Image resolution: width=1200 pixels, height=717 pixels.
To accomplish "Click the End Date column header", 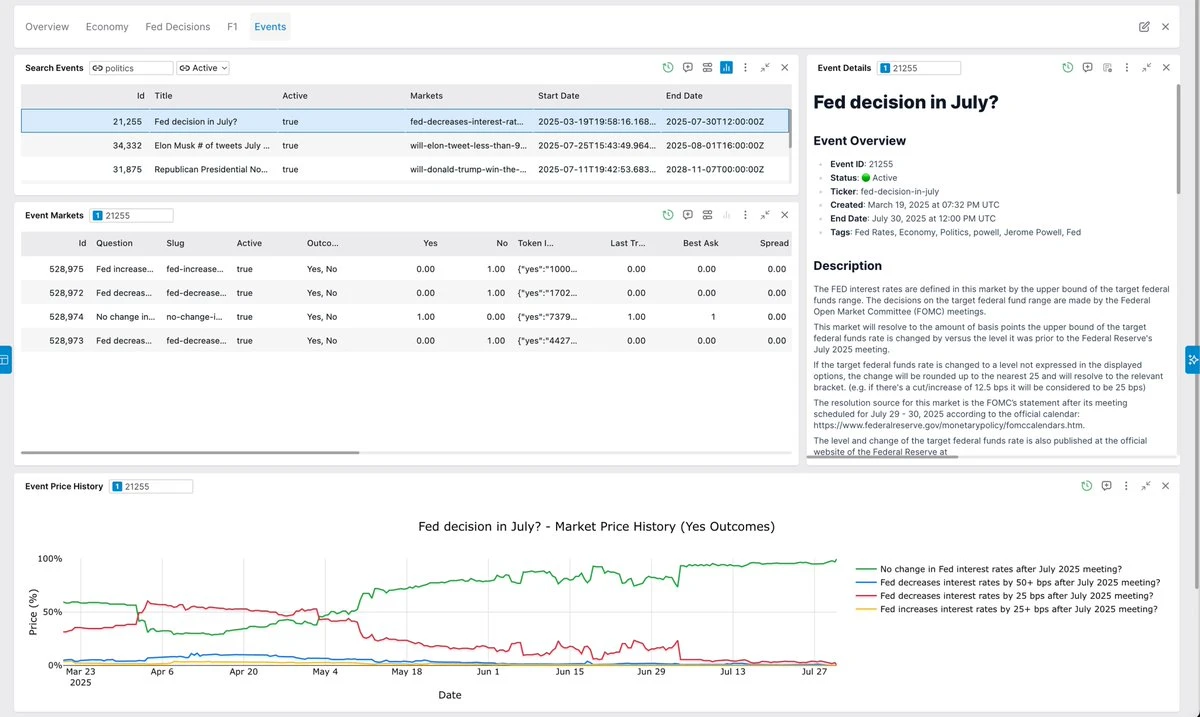I will [x=684, y=96].
